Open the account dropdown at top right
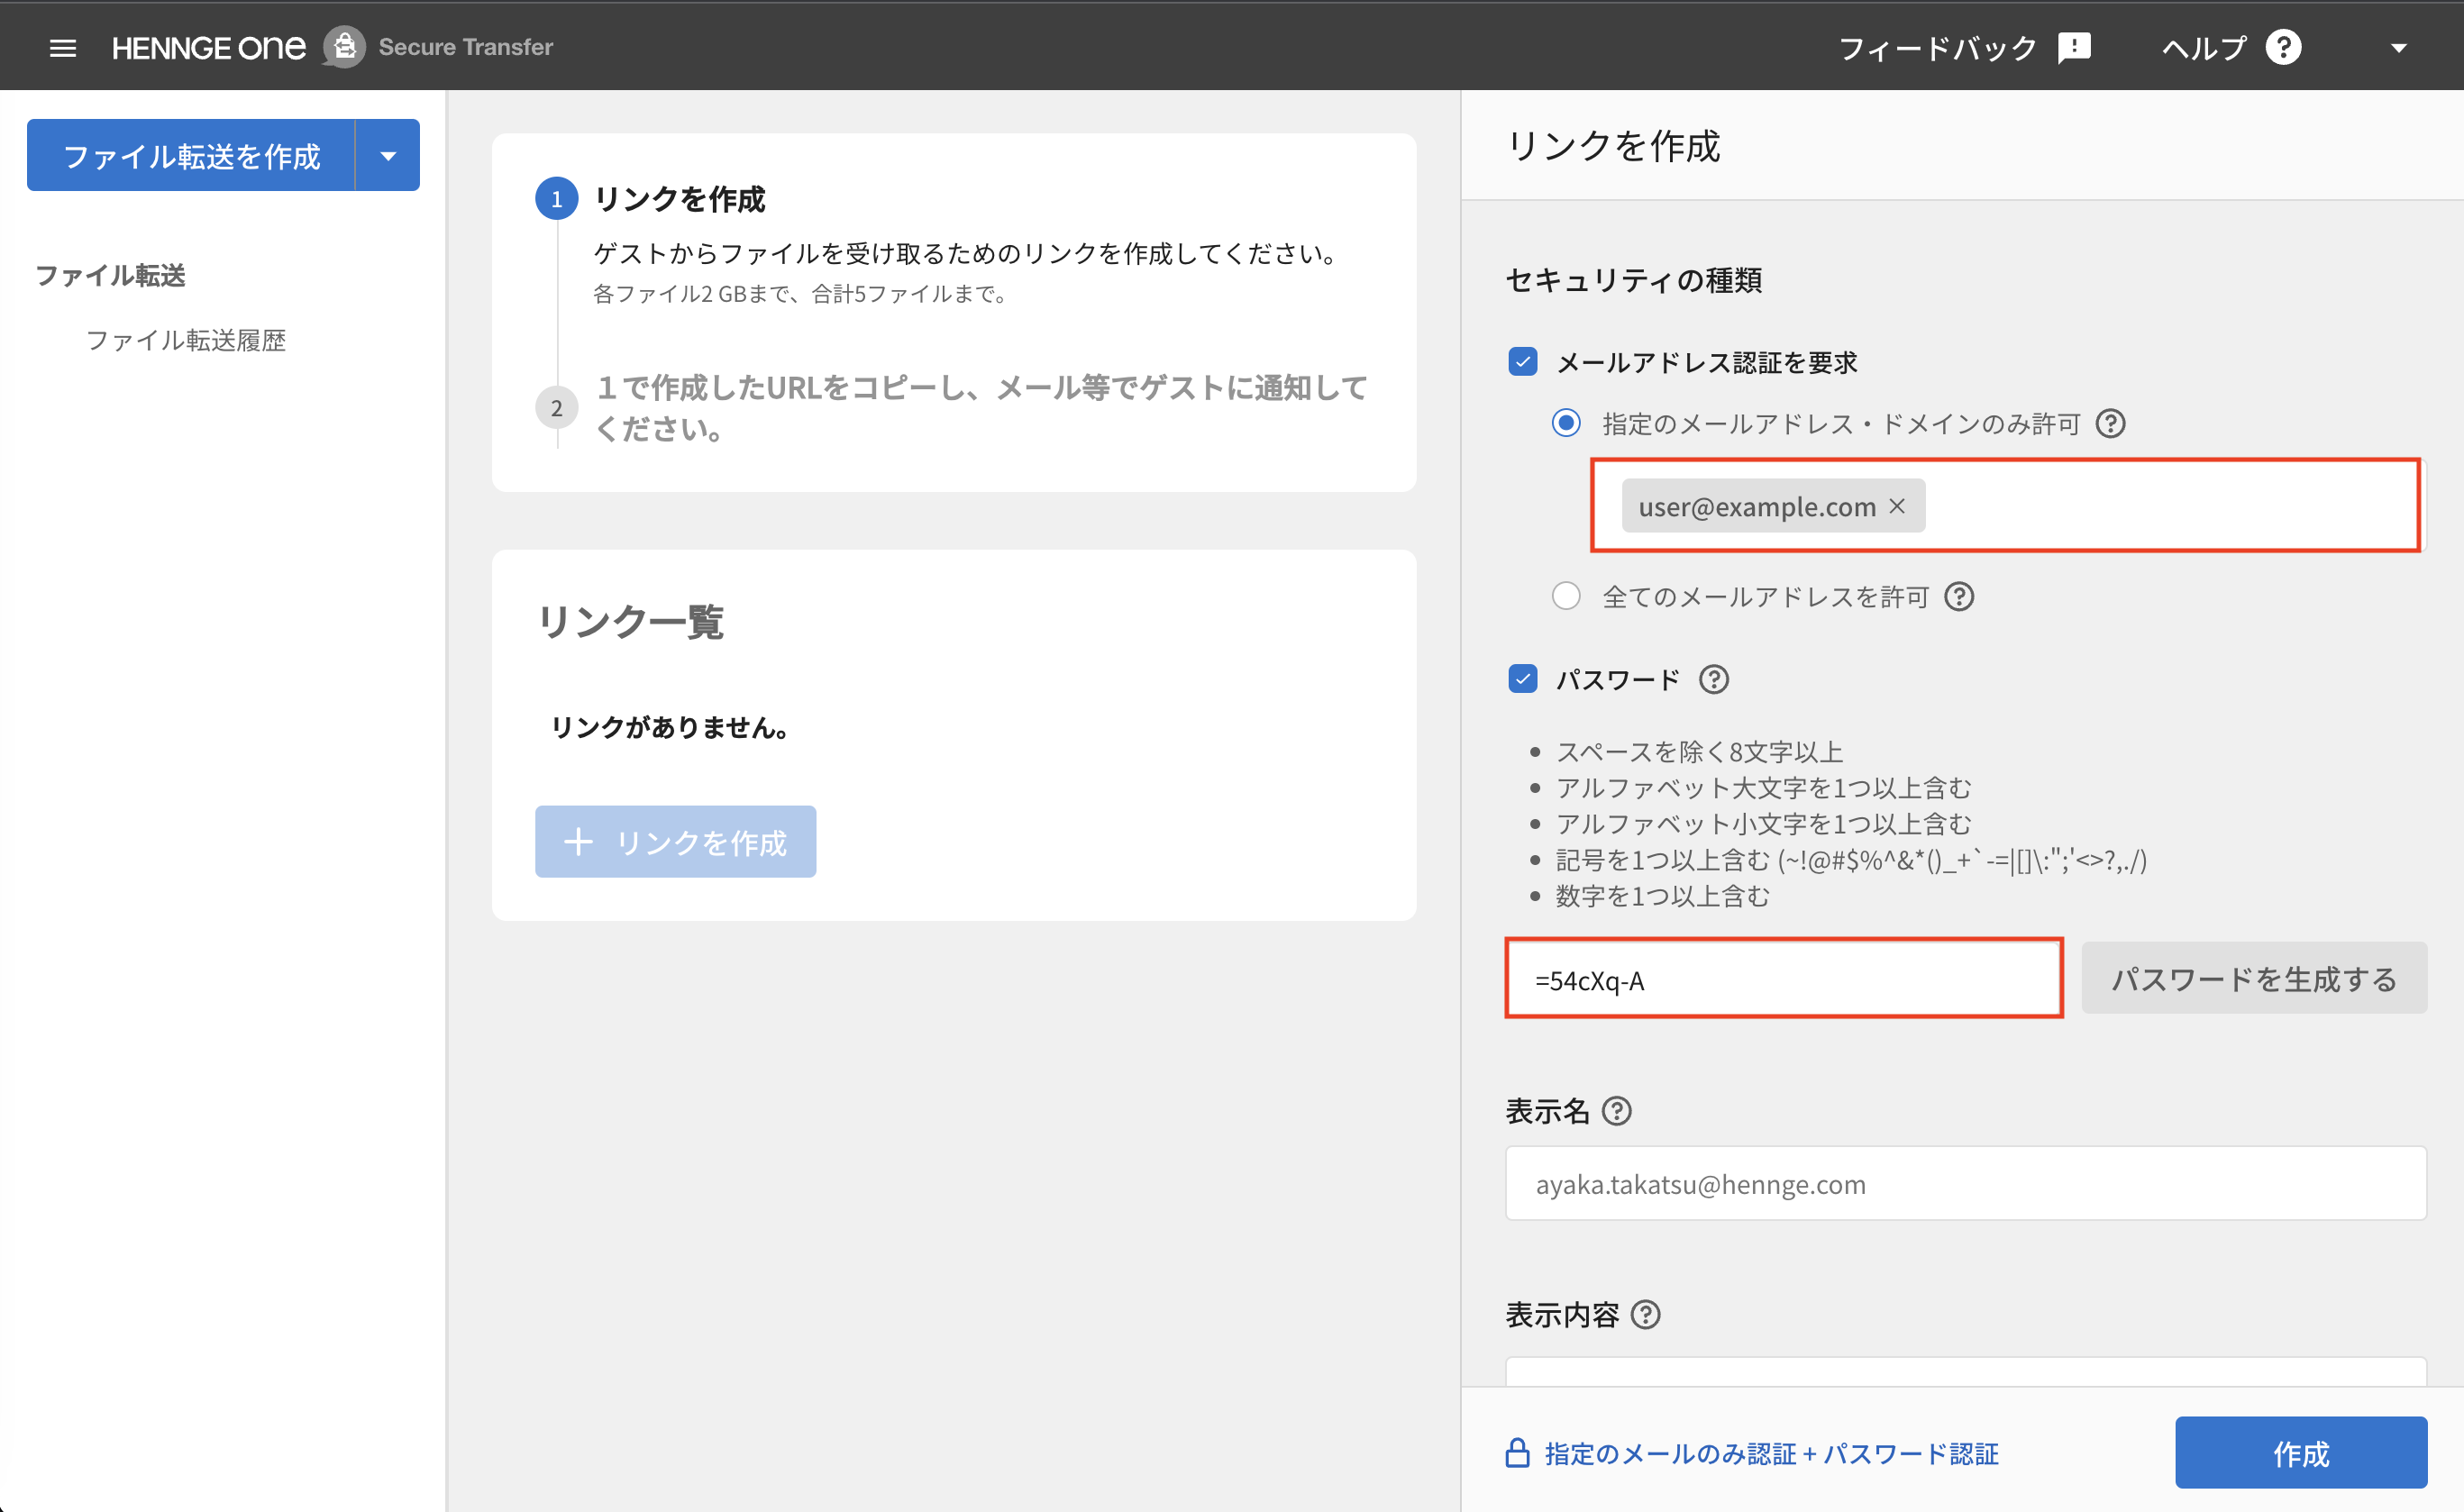The width and height of the screenshot is (2464, 1512). coord(2399,47)
